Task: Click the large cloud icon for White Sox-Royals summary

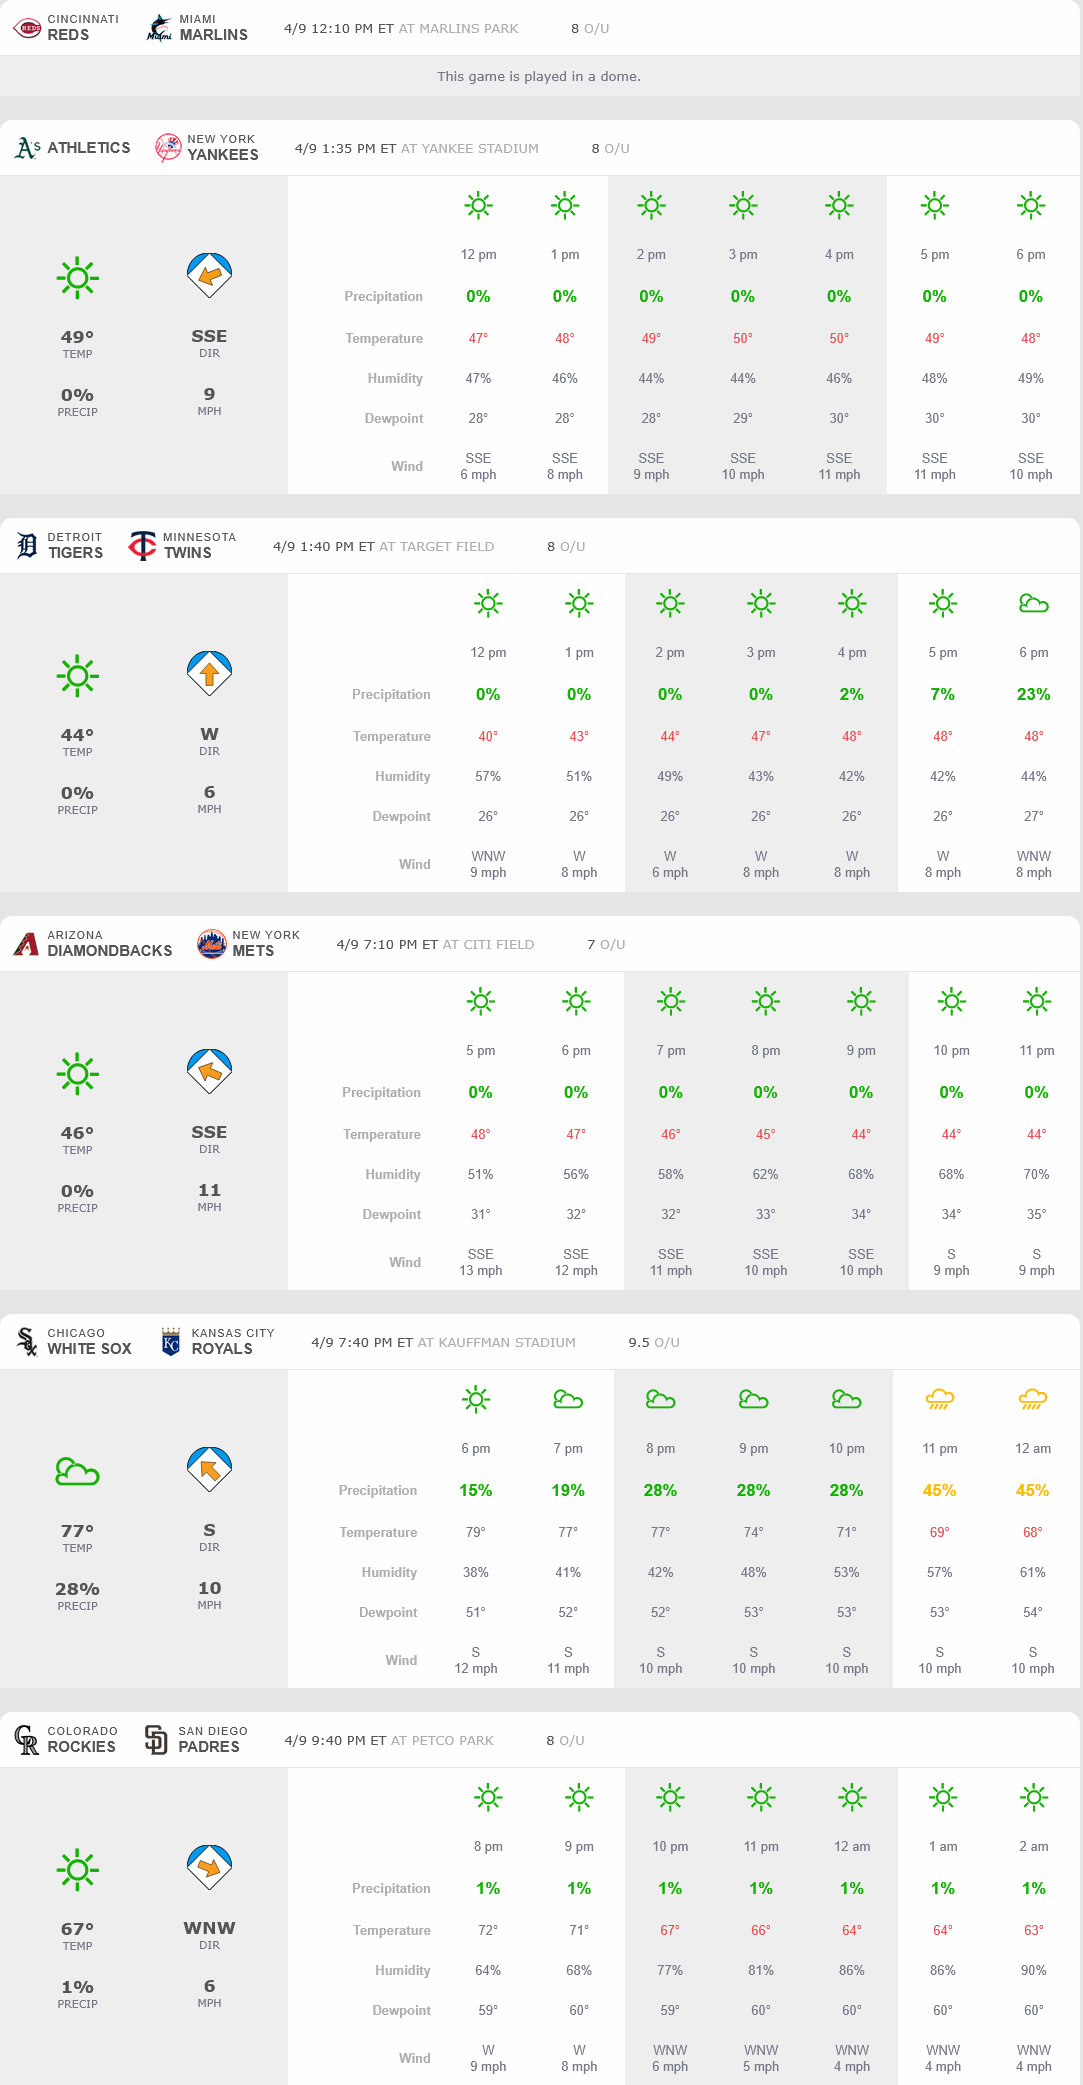Action: pos(77,1472)
